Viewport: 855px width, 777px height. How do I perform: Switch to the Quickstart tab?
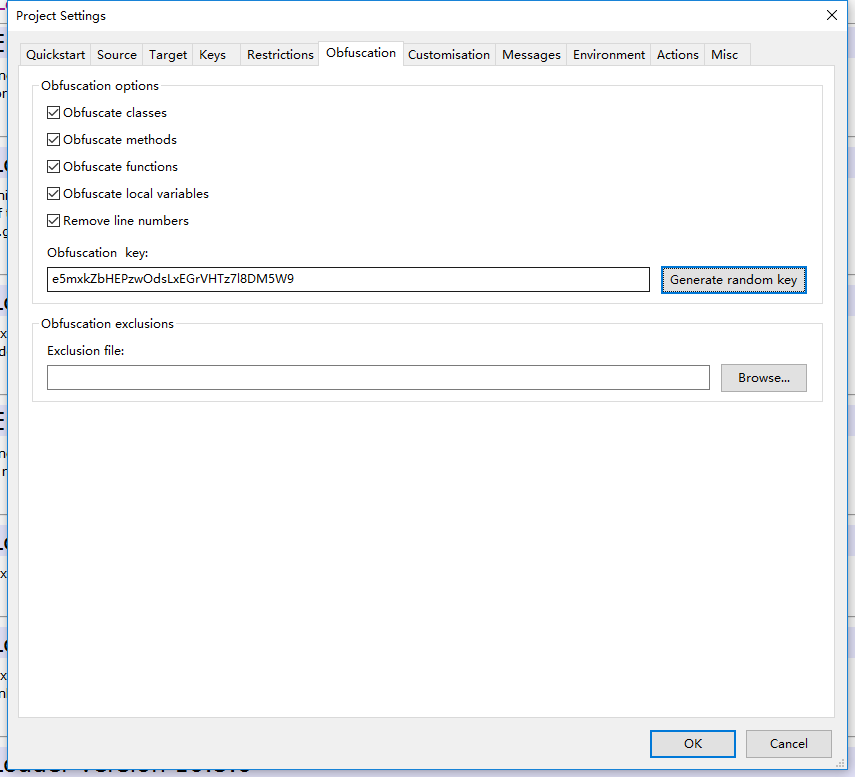55,54
